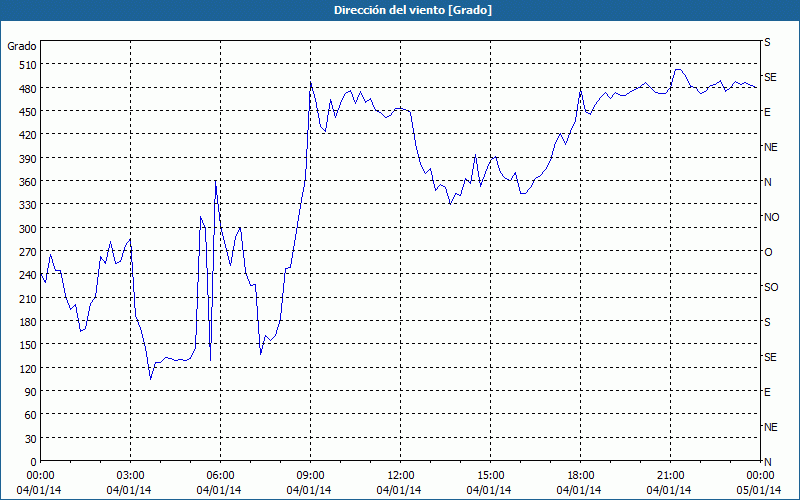Image resolution: width=800 pixels, height=500 pixels.
Task: Click the 03:00 time axis label
Action: coord(131,476)
